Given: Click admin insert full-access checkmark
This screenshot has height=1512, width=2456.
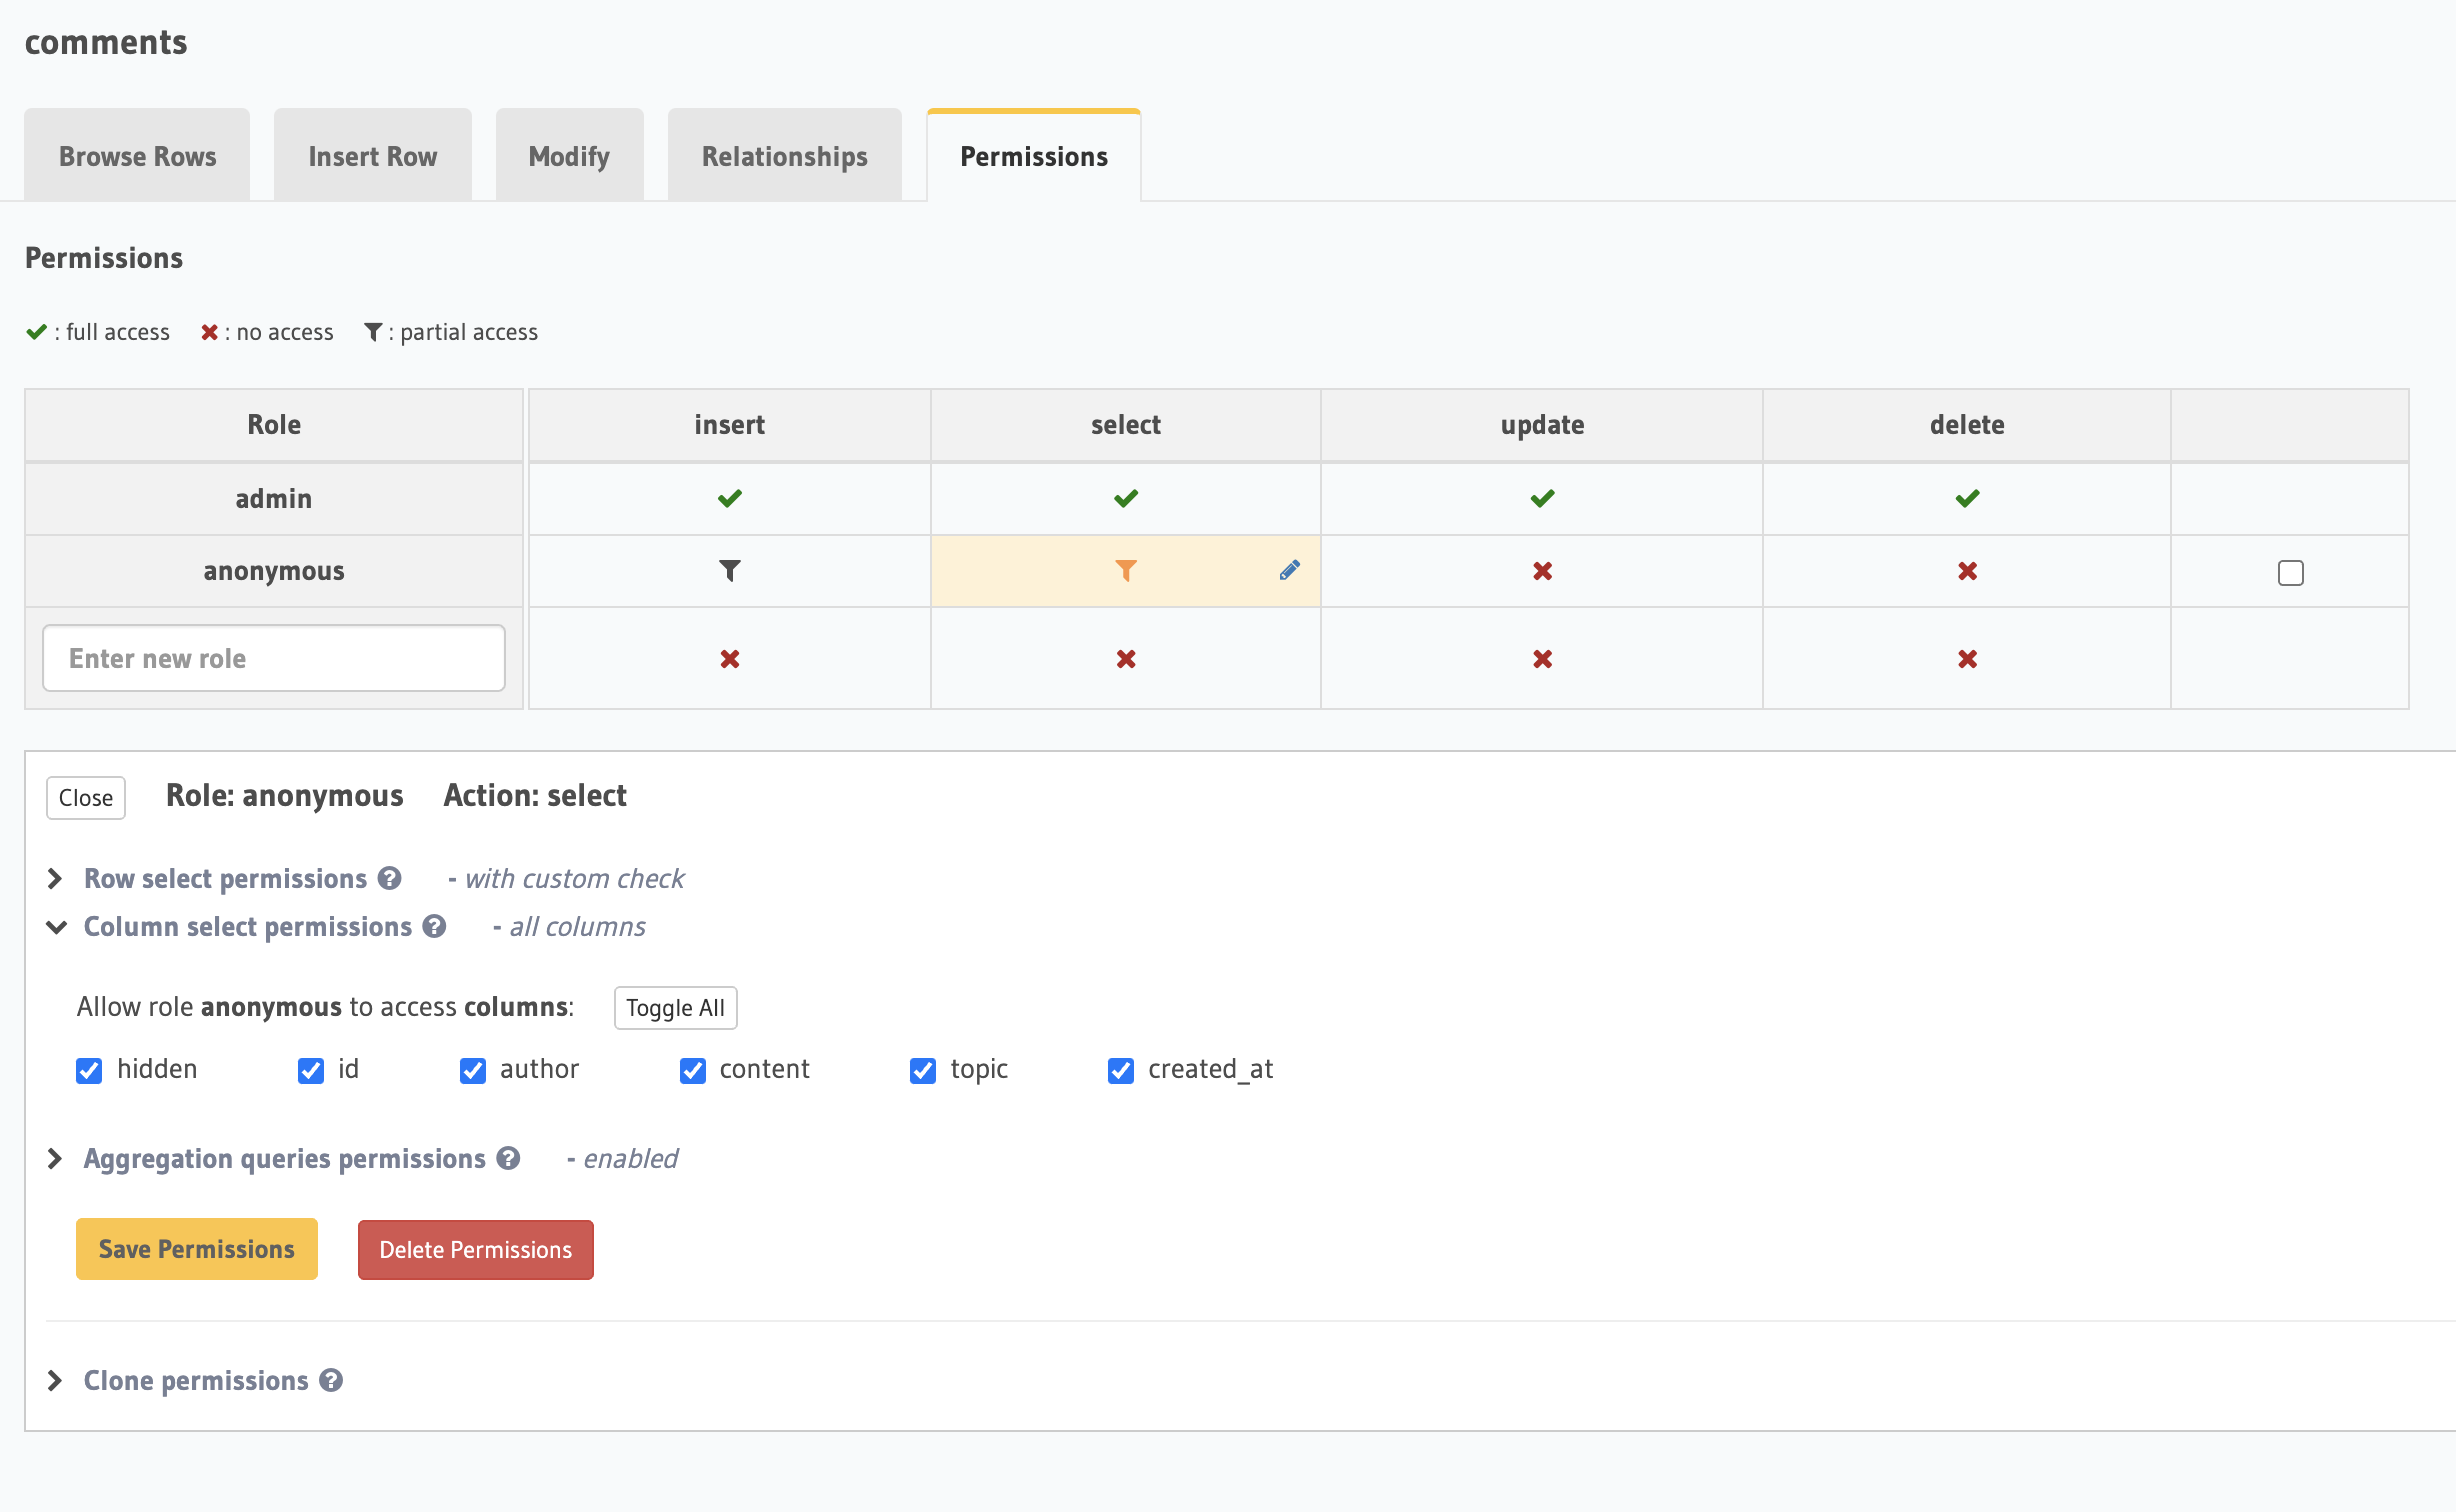Looking at the screenshot, I should coord(730,498).
